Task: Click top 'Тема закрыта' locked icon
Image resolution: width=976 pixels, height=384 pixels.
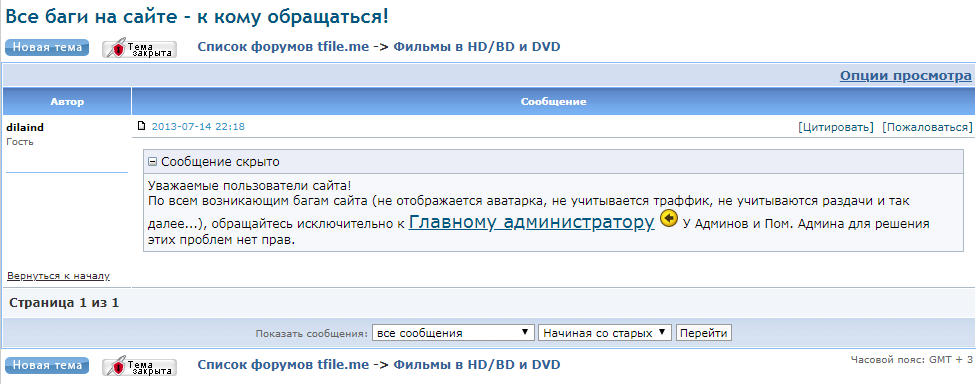Action: [139, 49]
